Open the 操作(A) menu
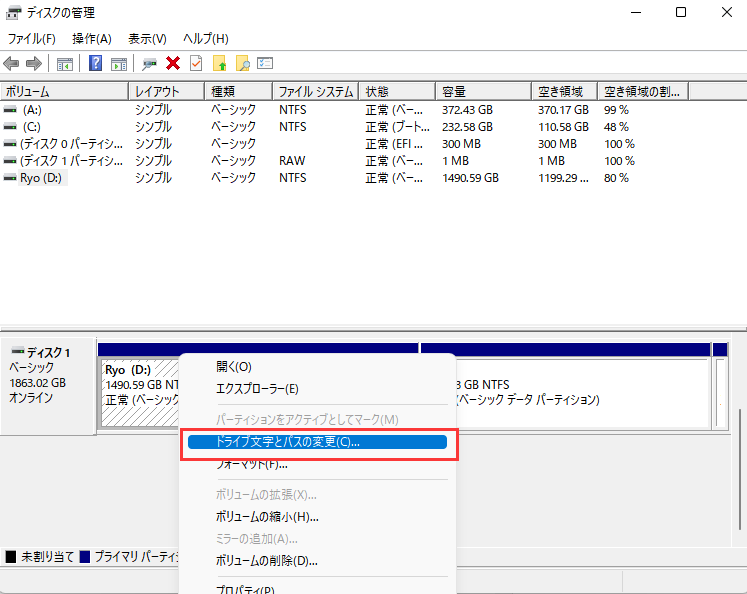This screenshot has width=747, height=594. pos(92,38)
